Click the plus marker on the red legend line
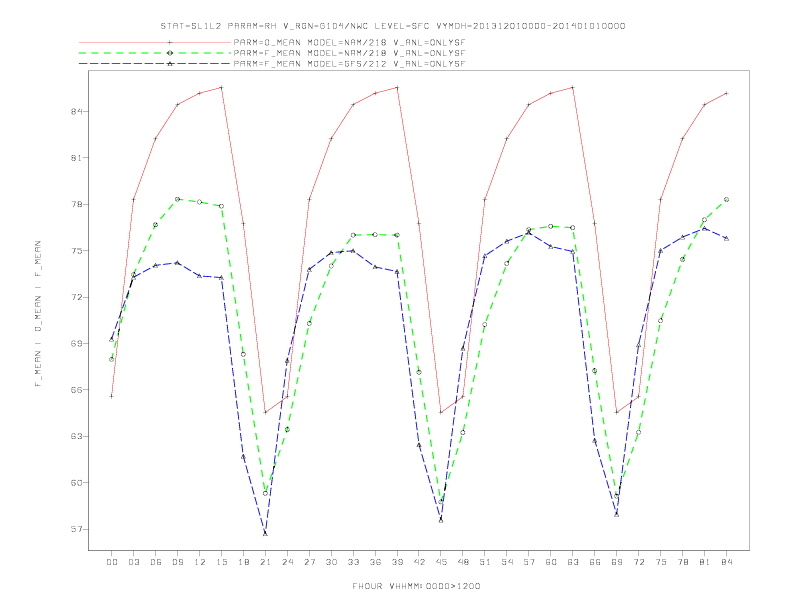The image size is (792, 612). pyautogui.click(x=170, y=42)
